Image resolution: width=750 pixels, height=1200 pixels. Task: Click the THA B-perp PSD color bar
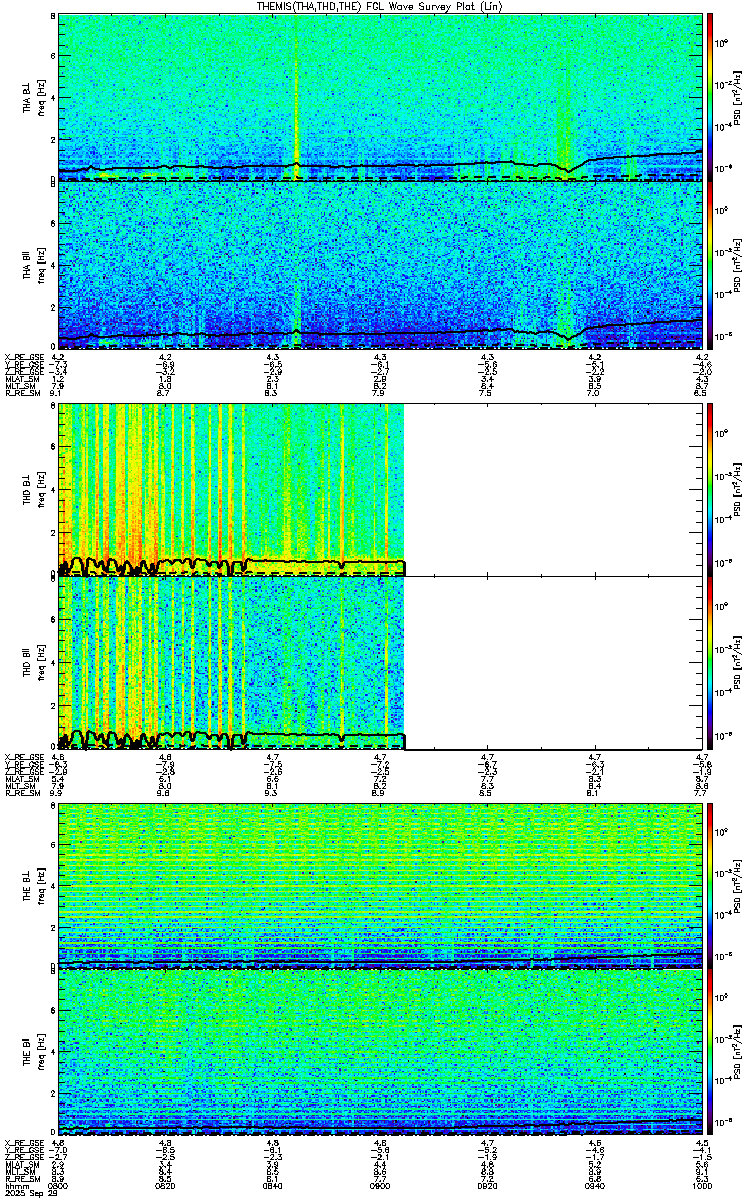[x=710, y=97]
